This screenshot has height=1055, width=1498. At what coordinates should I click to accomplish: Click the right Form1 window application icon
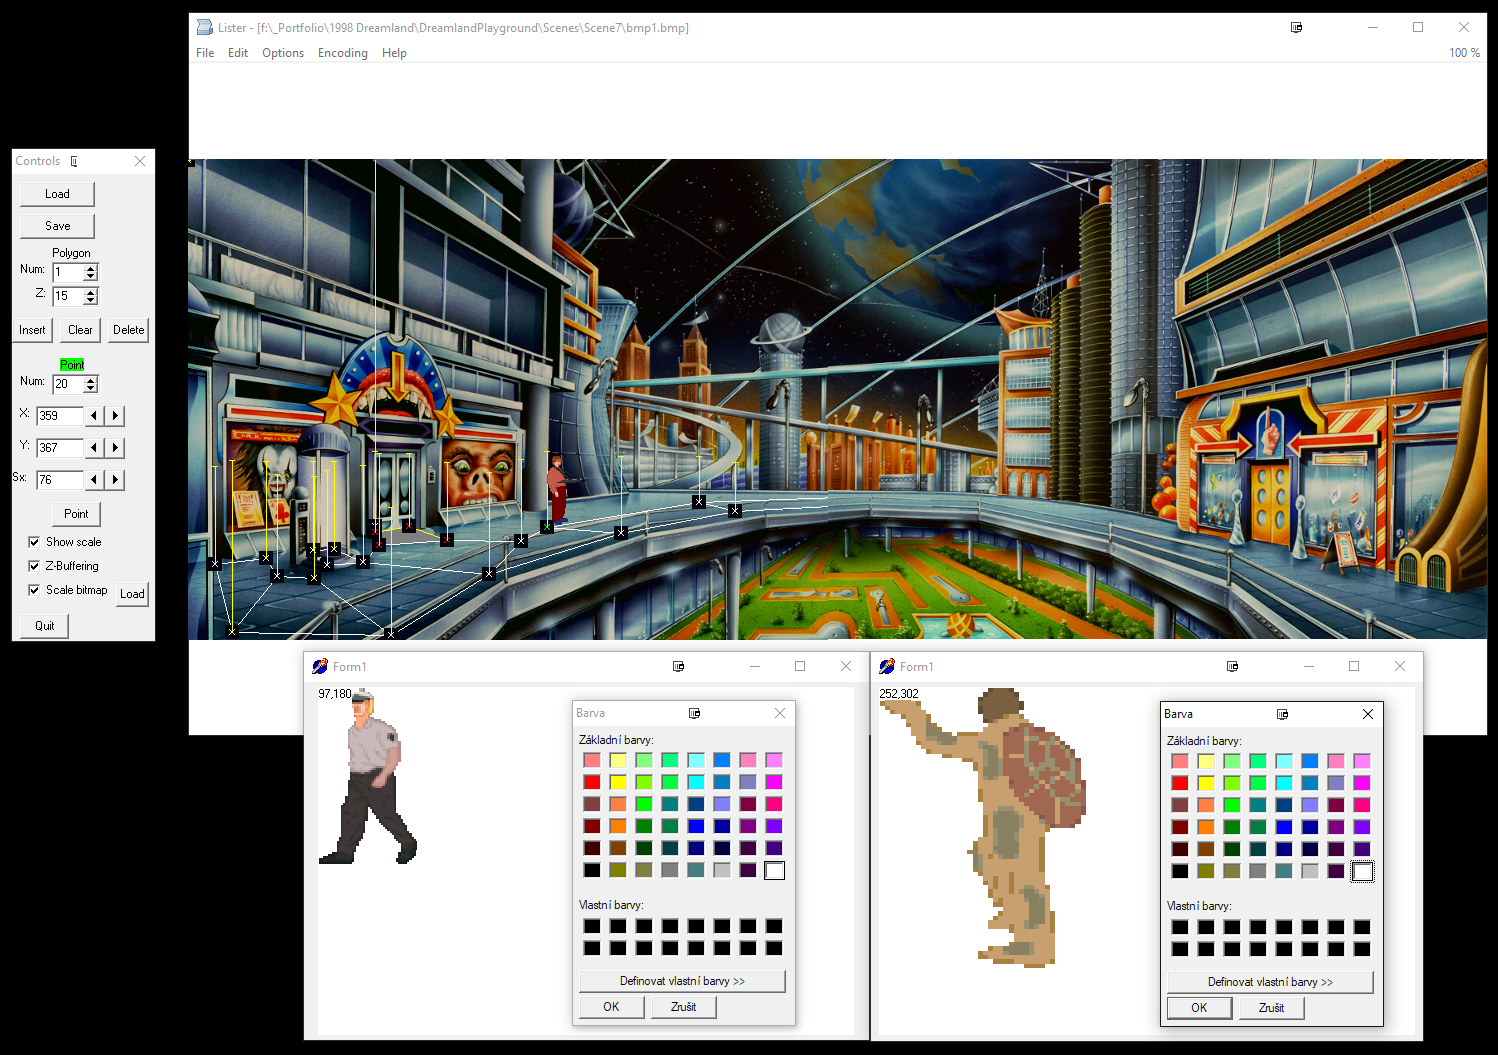coord(887,666)
